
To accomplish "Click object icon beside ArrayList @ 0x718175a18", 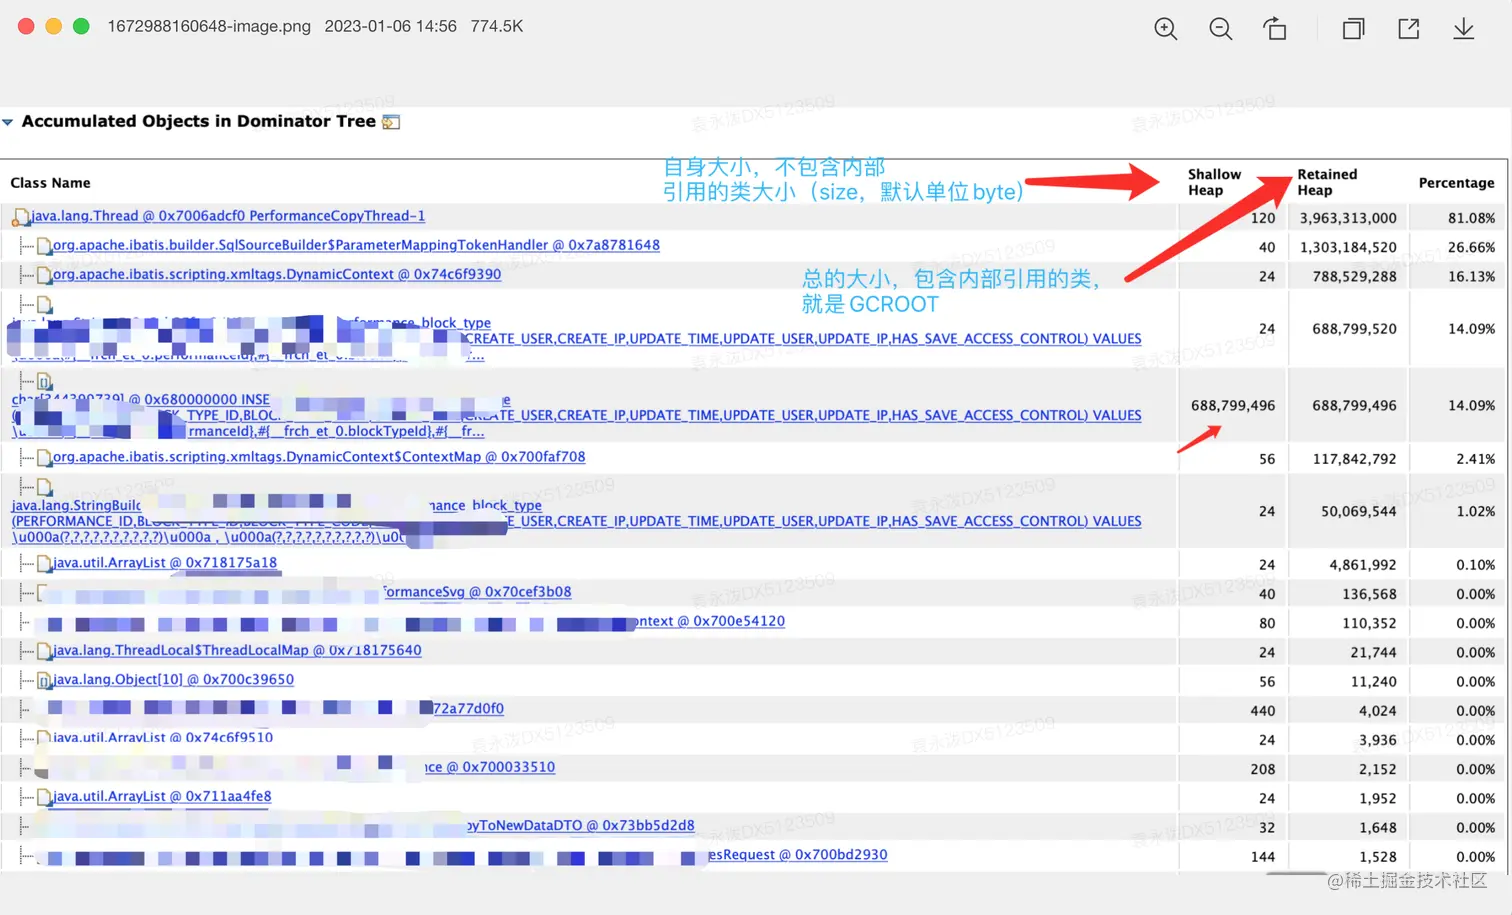I will pyautogui.click(x=44, y=564).
